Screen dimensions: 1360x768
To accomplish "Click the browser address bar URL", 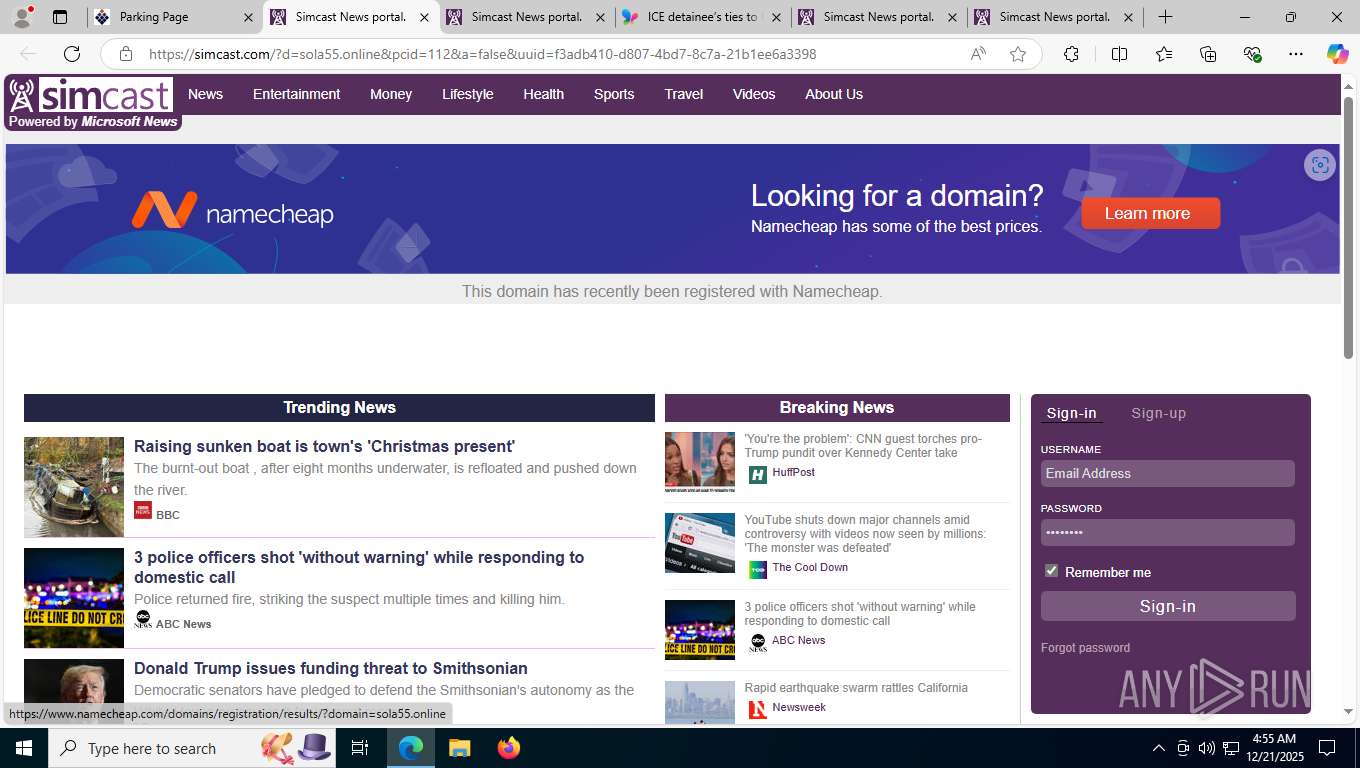I will click(x=482, y=54).
